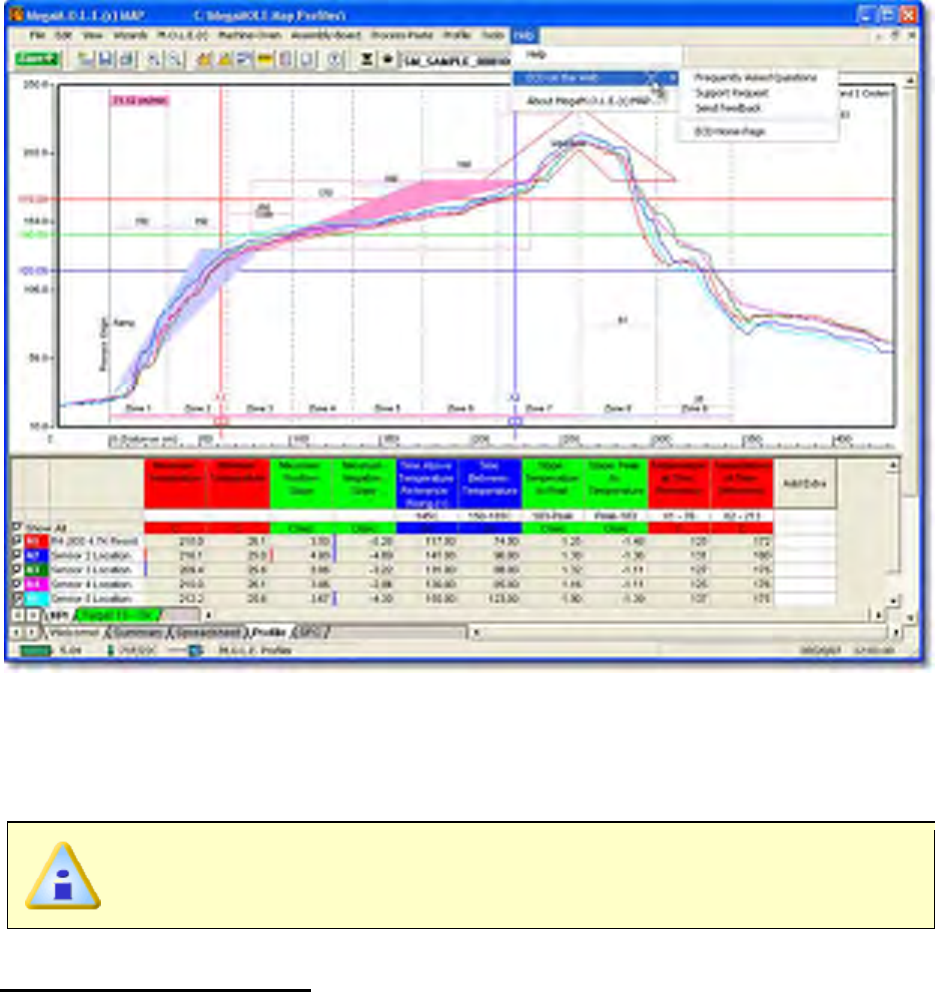Open the Machine-Oven menu
The height and width of the screenshot is (992, 935).
tap(249, 35)
